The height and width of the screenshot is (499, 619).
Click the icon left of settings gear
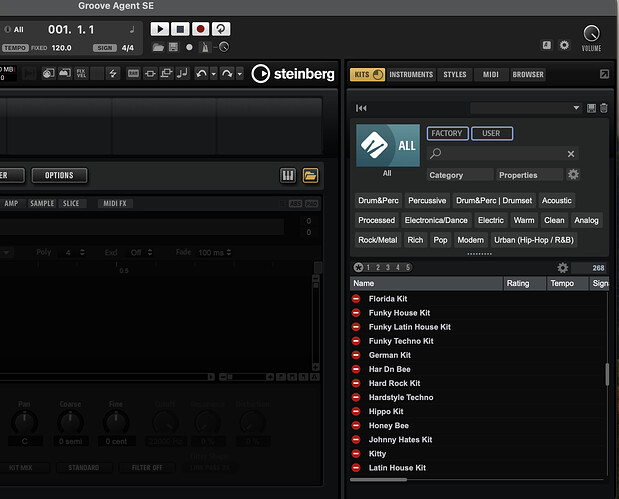tap(546, 45)
